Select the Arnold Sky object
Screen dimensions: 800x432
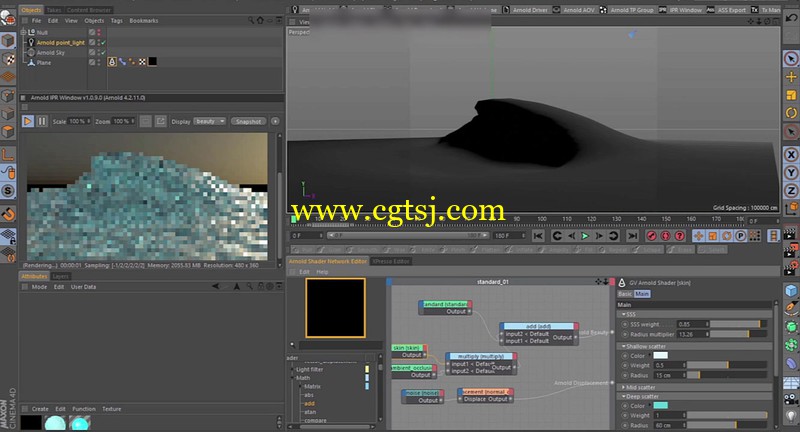click(51, 53)
